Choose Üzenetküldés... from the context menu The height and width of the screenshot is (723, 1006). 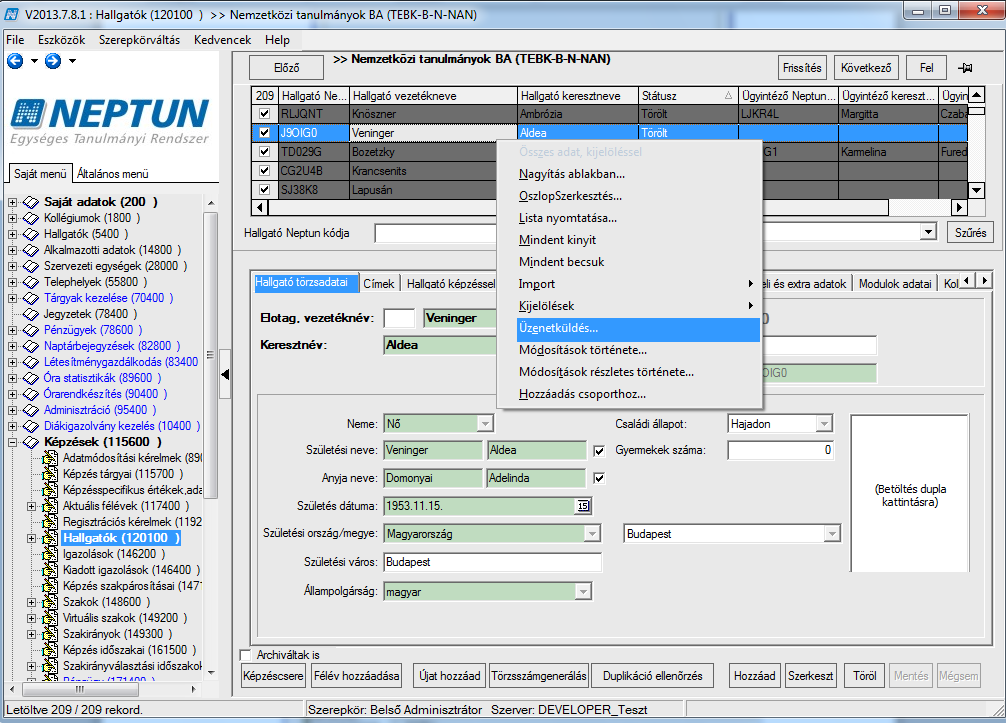click(638, 328)
